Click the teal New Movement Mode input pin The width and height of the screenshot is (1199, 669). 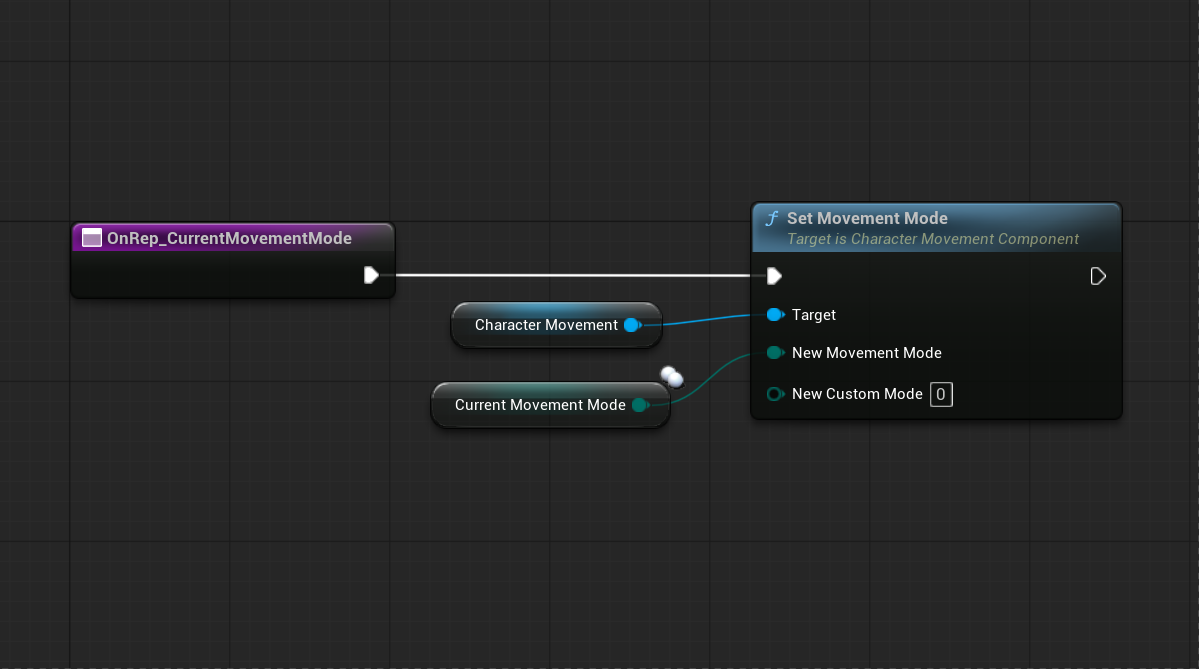coord(774,353)
